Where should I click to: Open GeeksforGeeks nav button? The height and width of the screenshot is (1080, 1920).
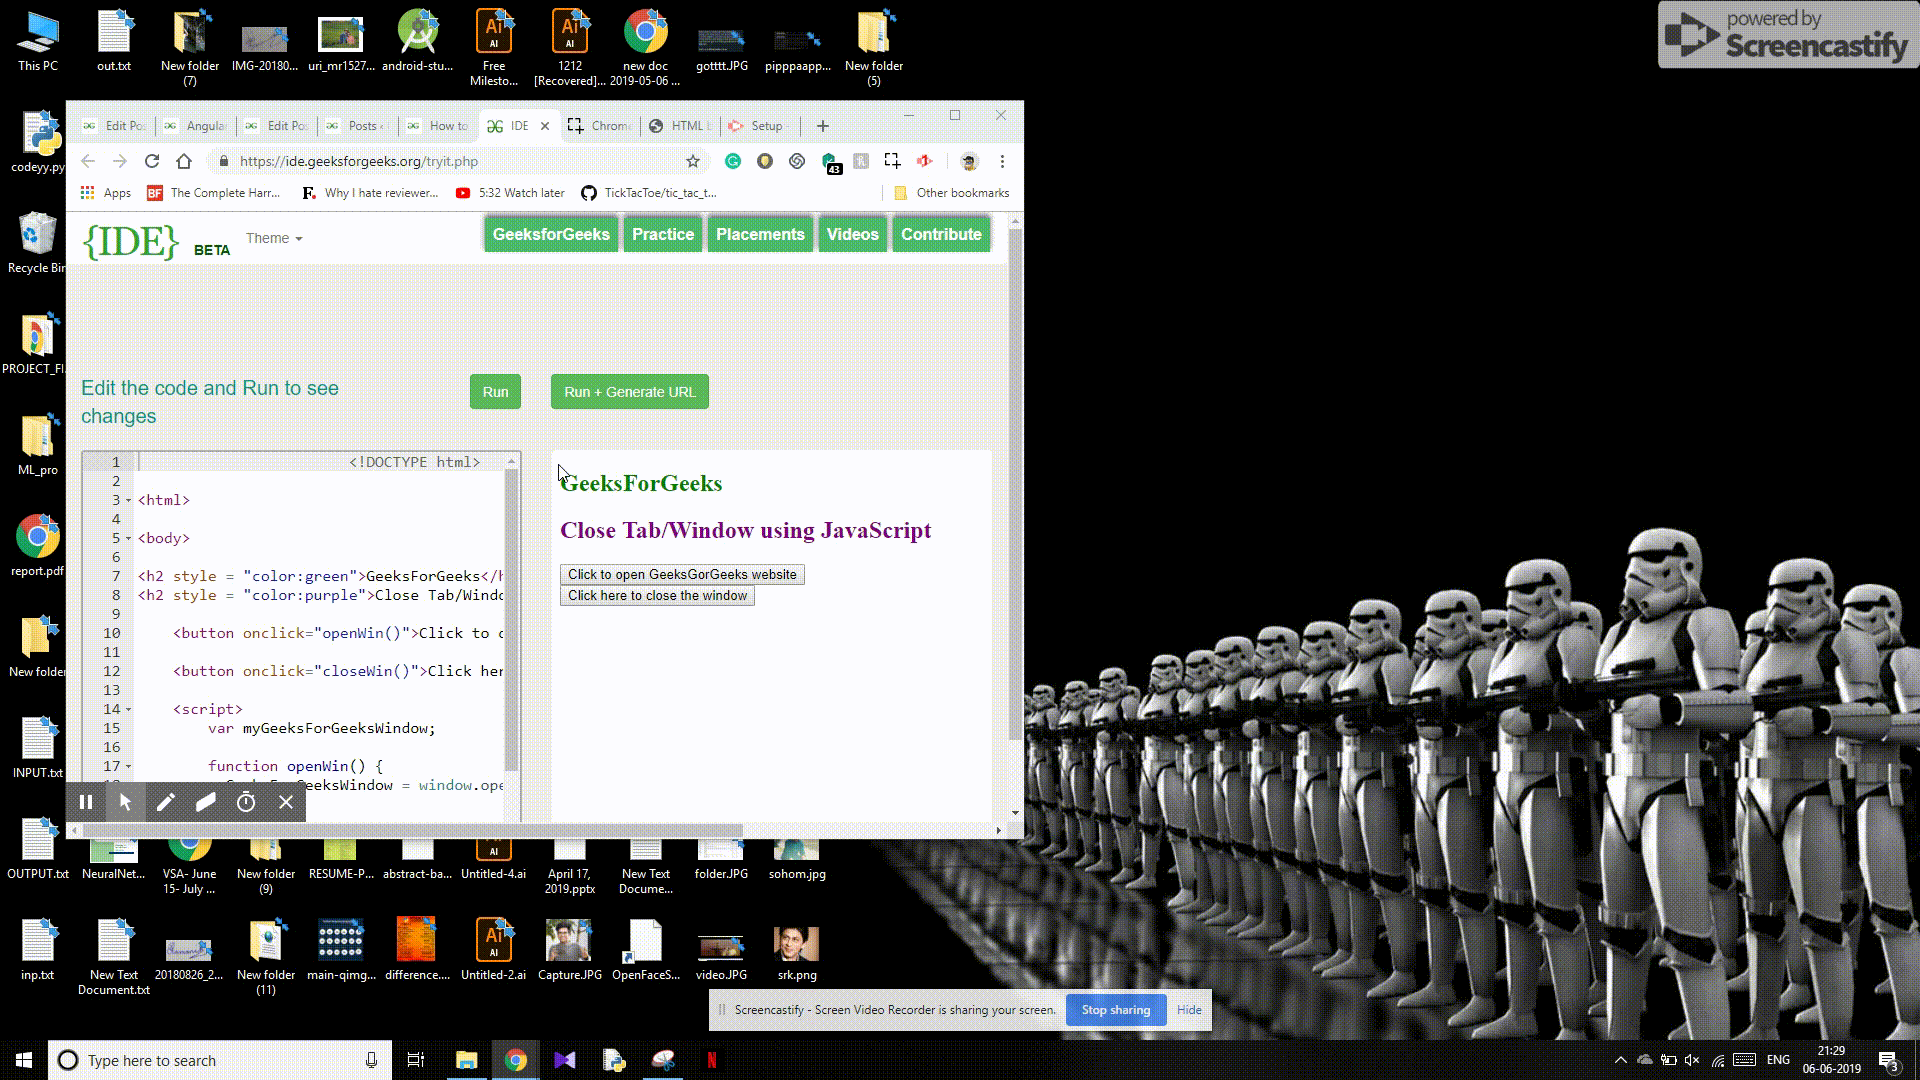(x=551, y=234)
